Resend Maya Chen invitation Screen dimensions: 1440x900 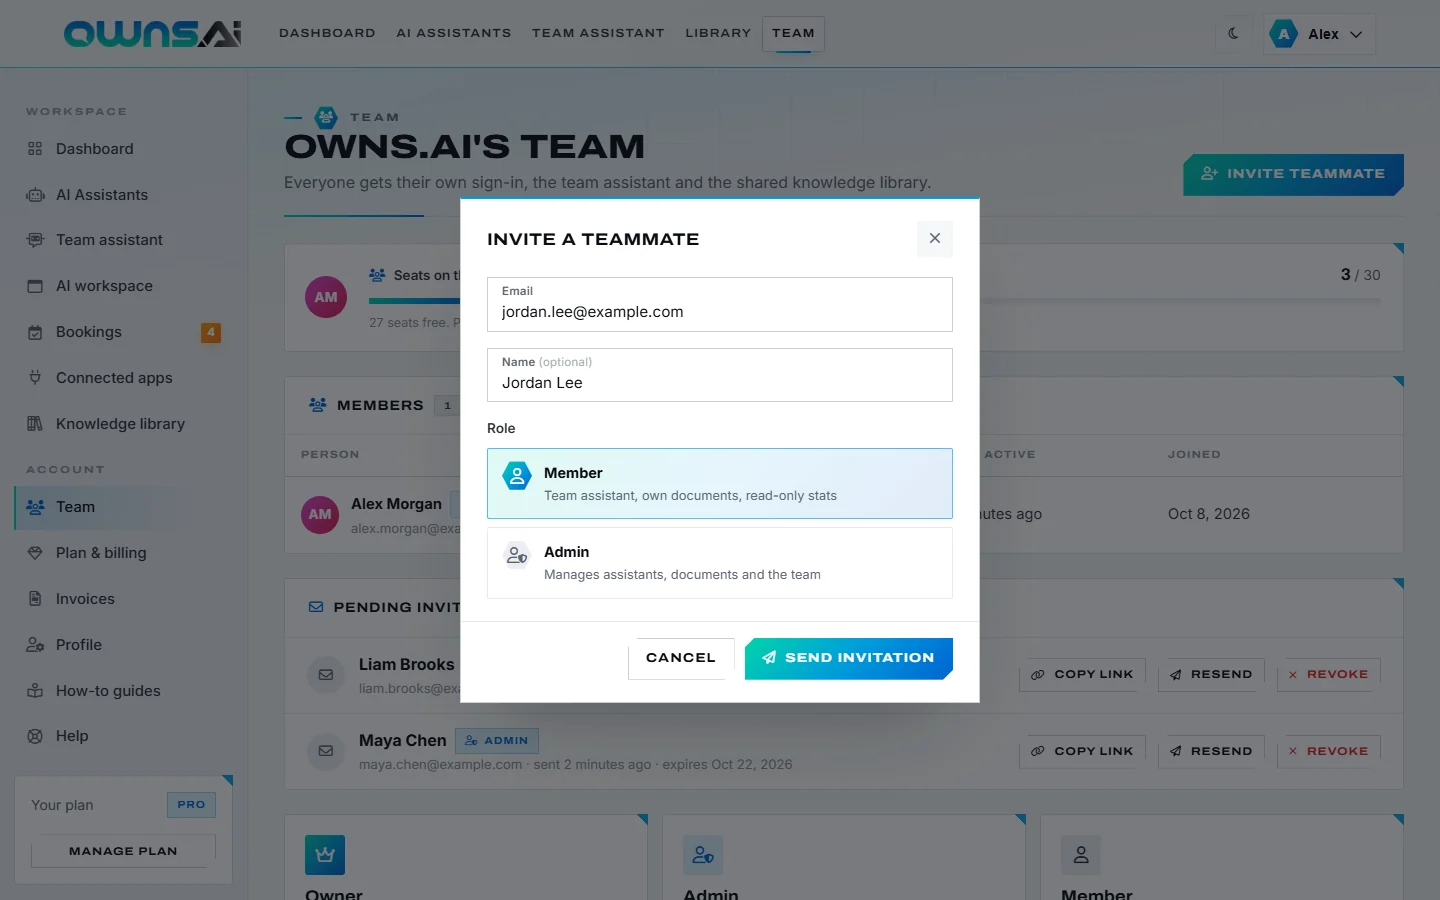[1211, 751]
